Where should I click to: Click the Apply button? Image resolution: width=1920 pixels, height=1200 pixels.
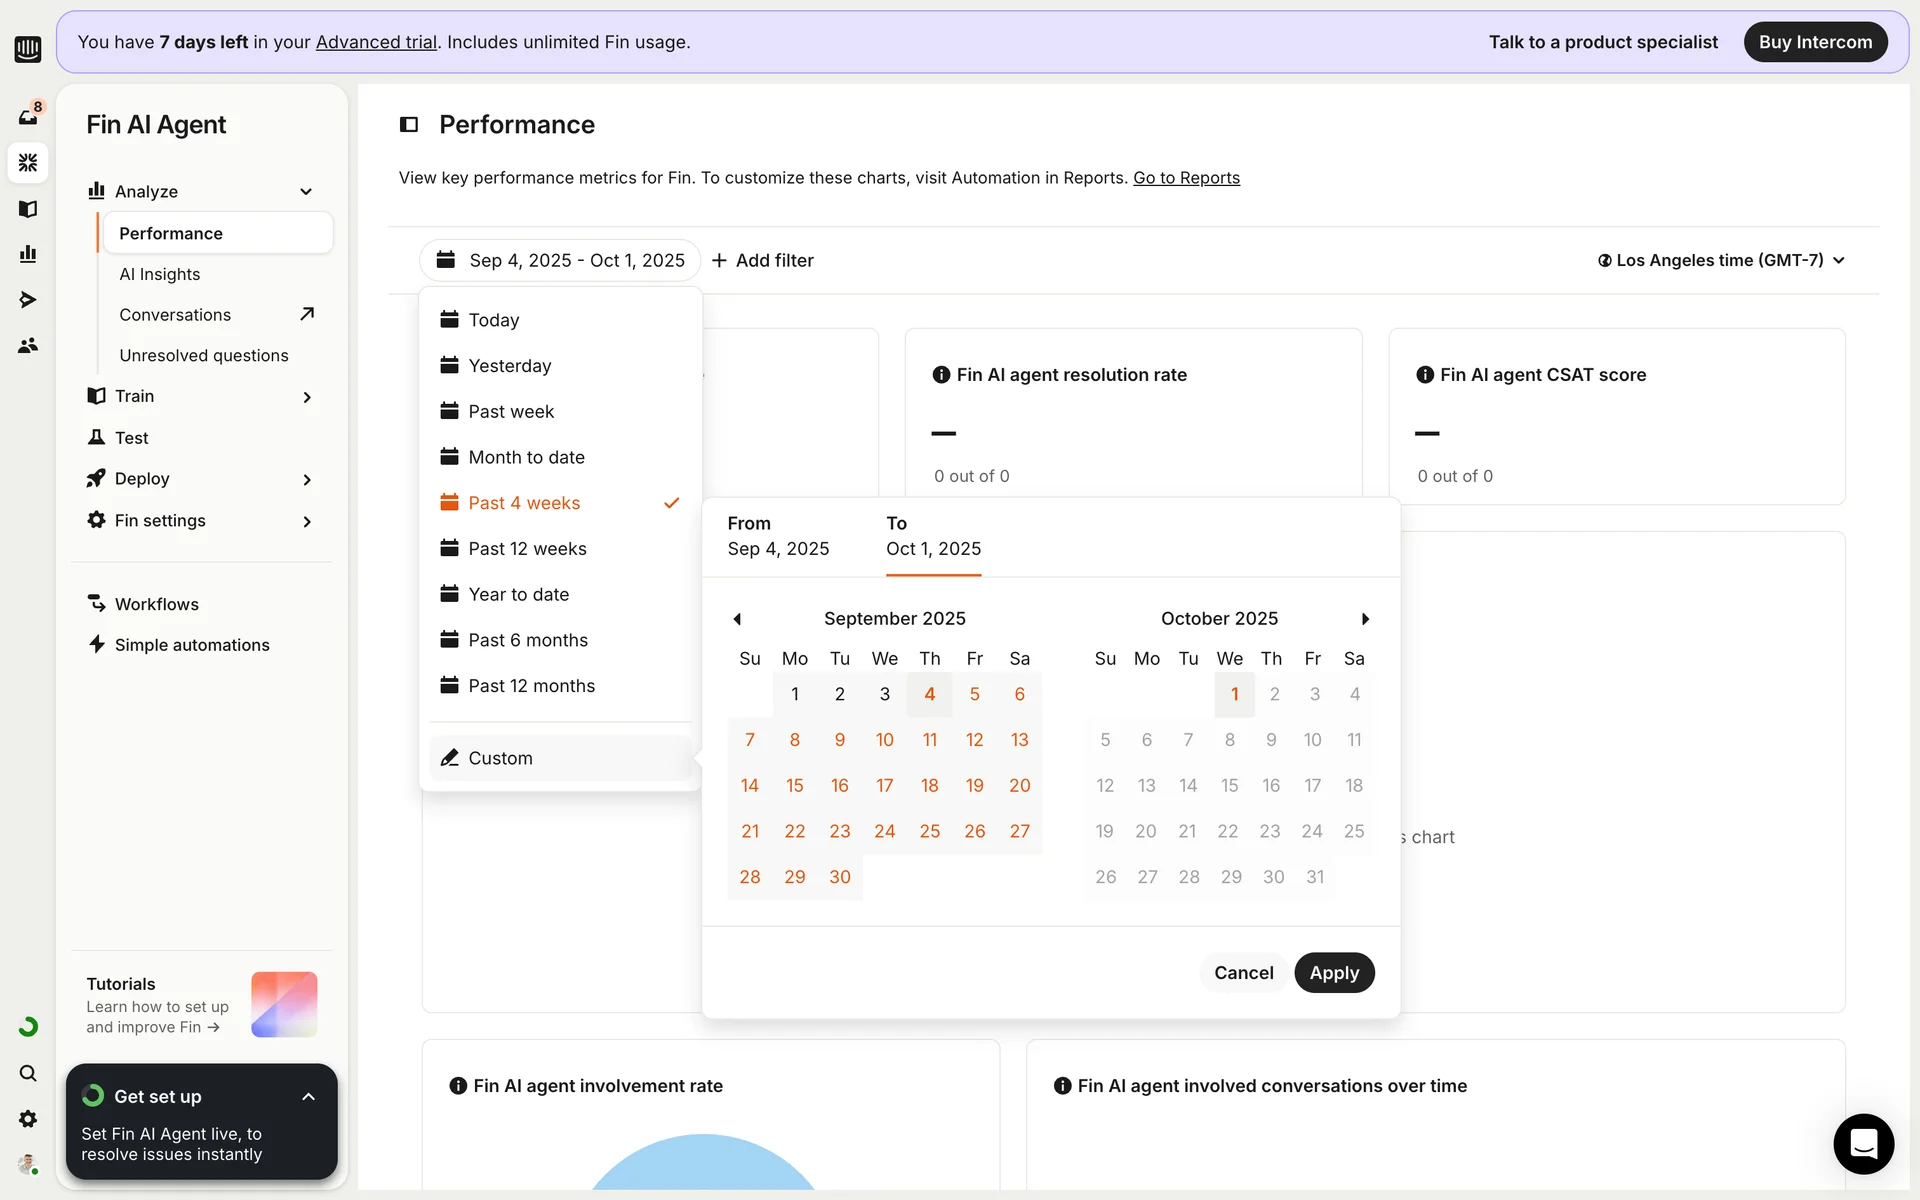[x=1334, y=973]
